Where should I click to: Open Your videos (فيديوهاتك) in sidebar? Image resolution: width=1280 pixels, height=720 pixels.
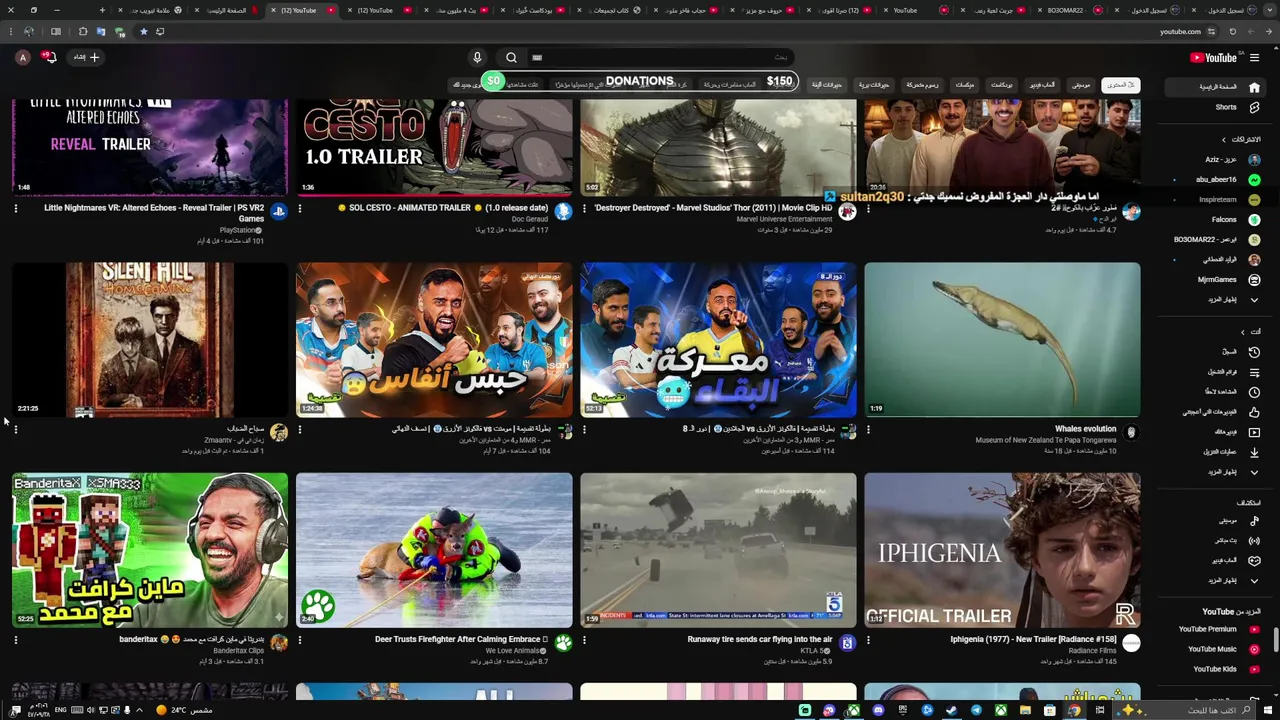click(1215, 432)
